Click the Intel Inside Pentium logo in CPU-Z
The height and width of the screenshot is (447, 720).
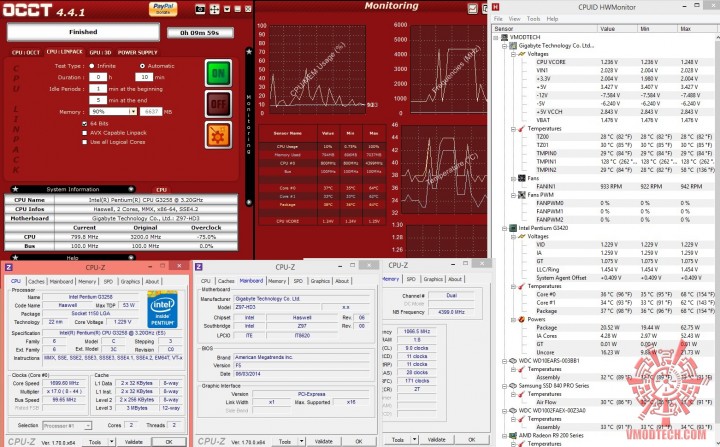coord(163,309)
